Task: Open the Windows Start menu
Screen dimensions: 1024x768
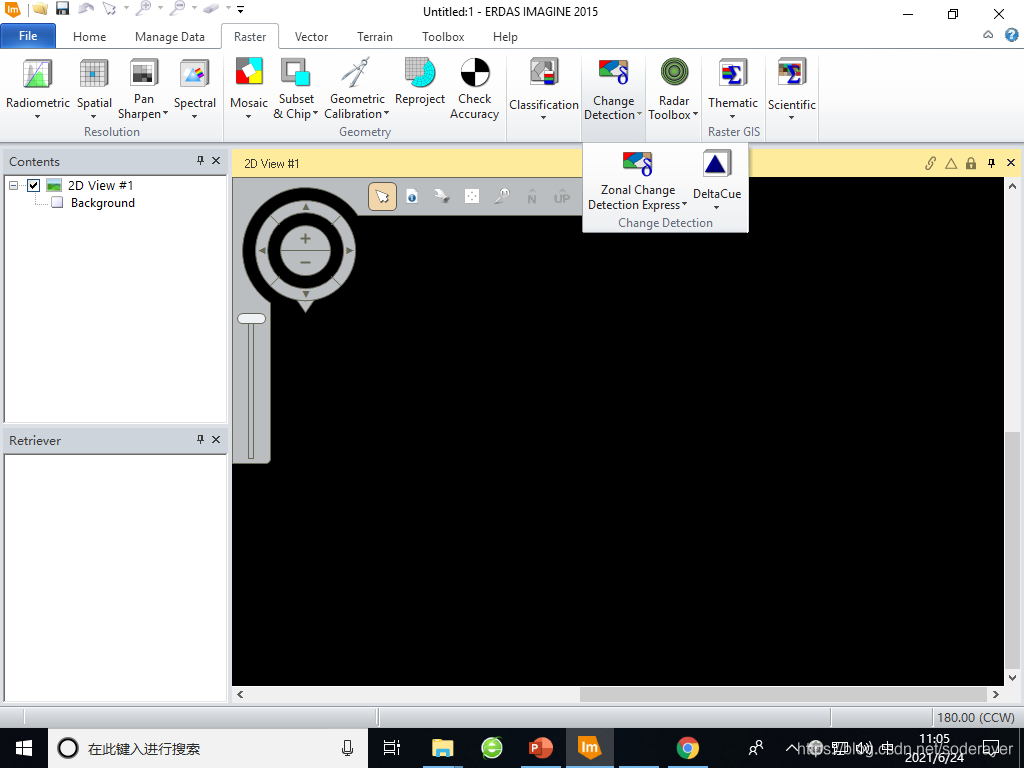Action: pos(24,748)
